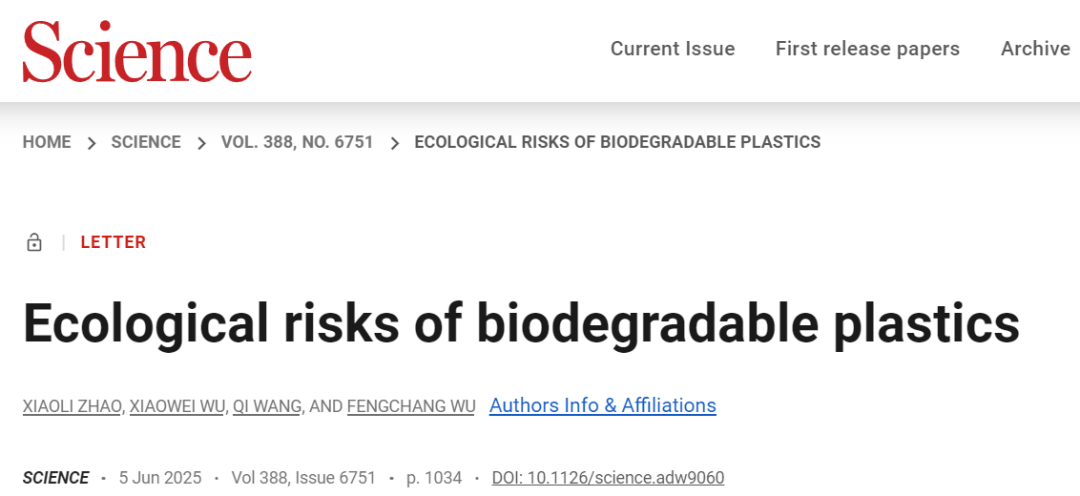Open First release papers page
This screenshot has width=1080, height=496.
coord(867,49)
